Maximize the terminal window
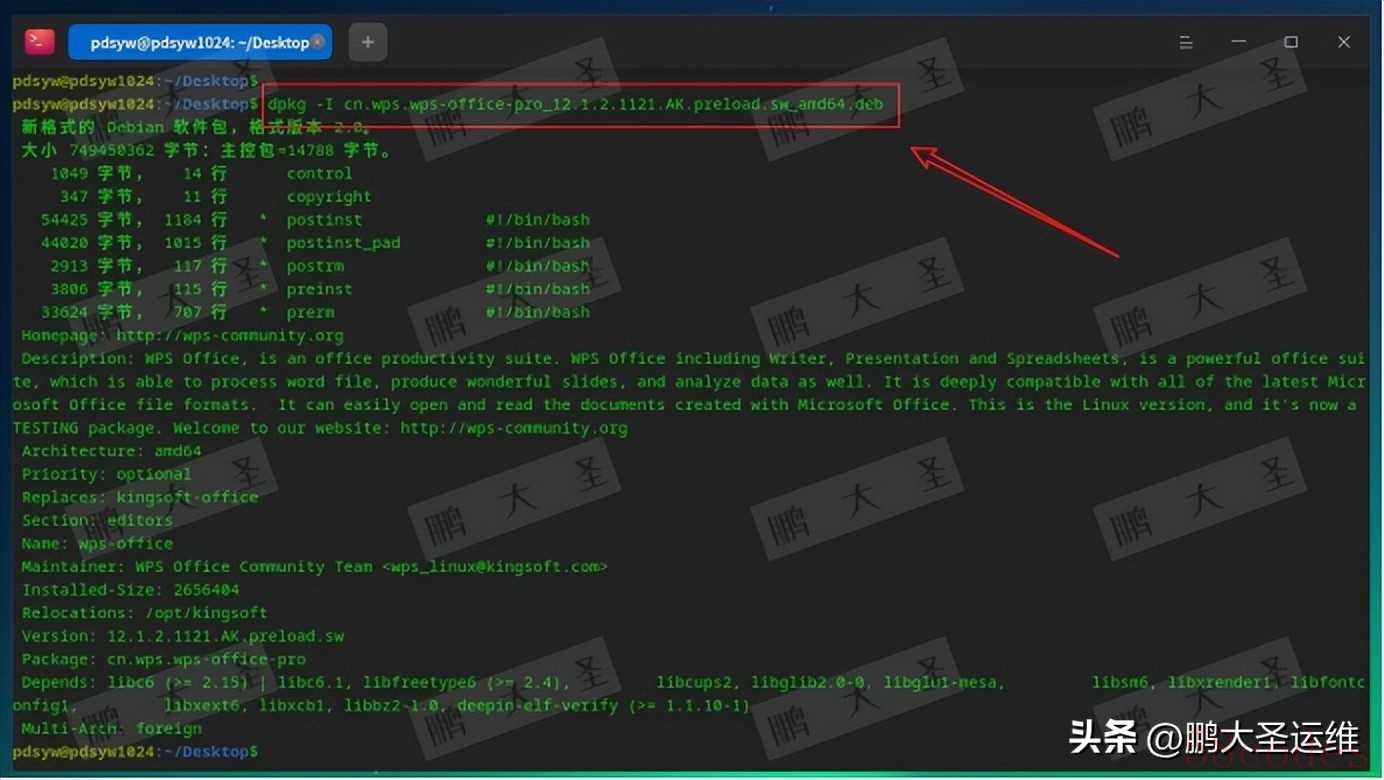 click(1291, 42)
